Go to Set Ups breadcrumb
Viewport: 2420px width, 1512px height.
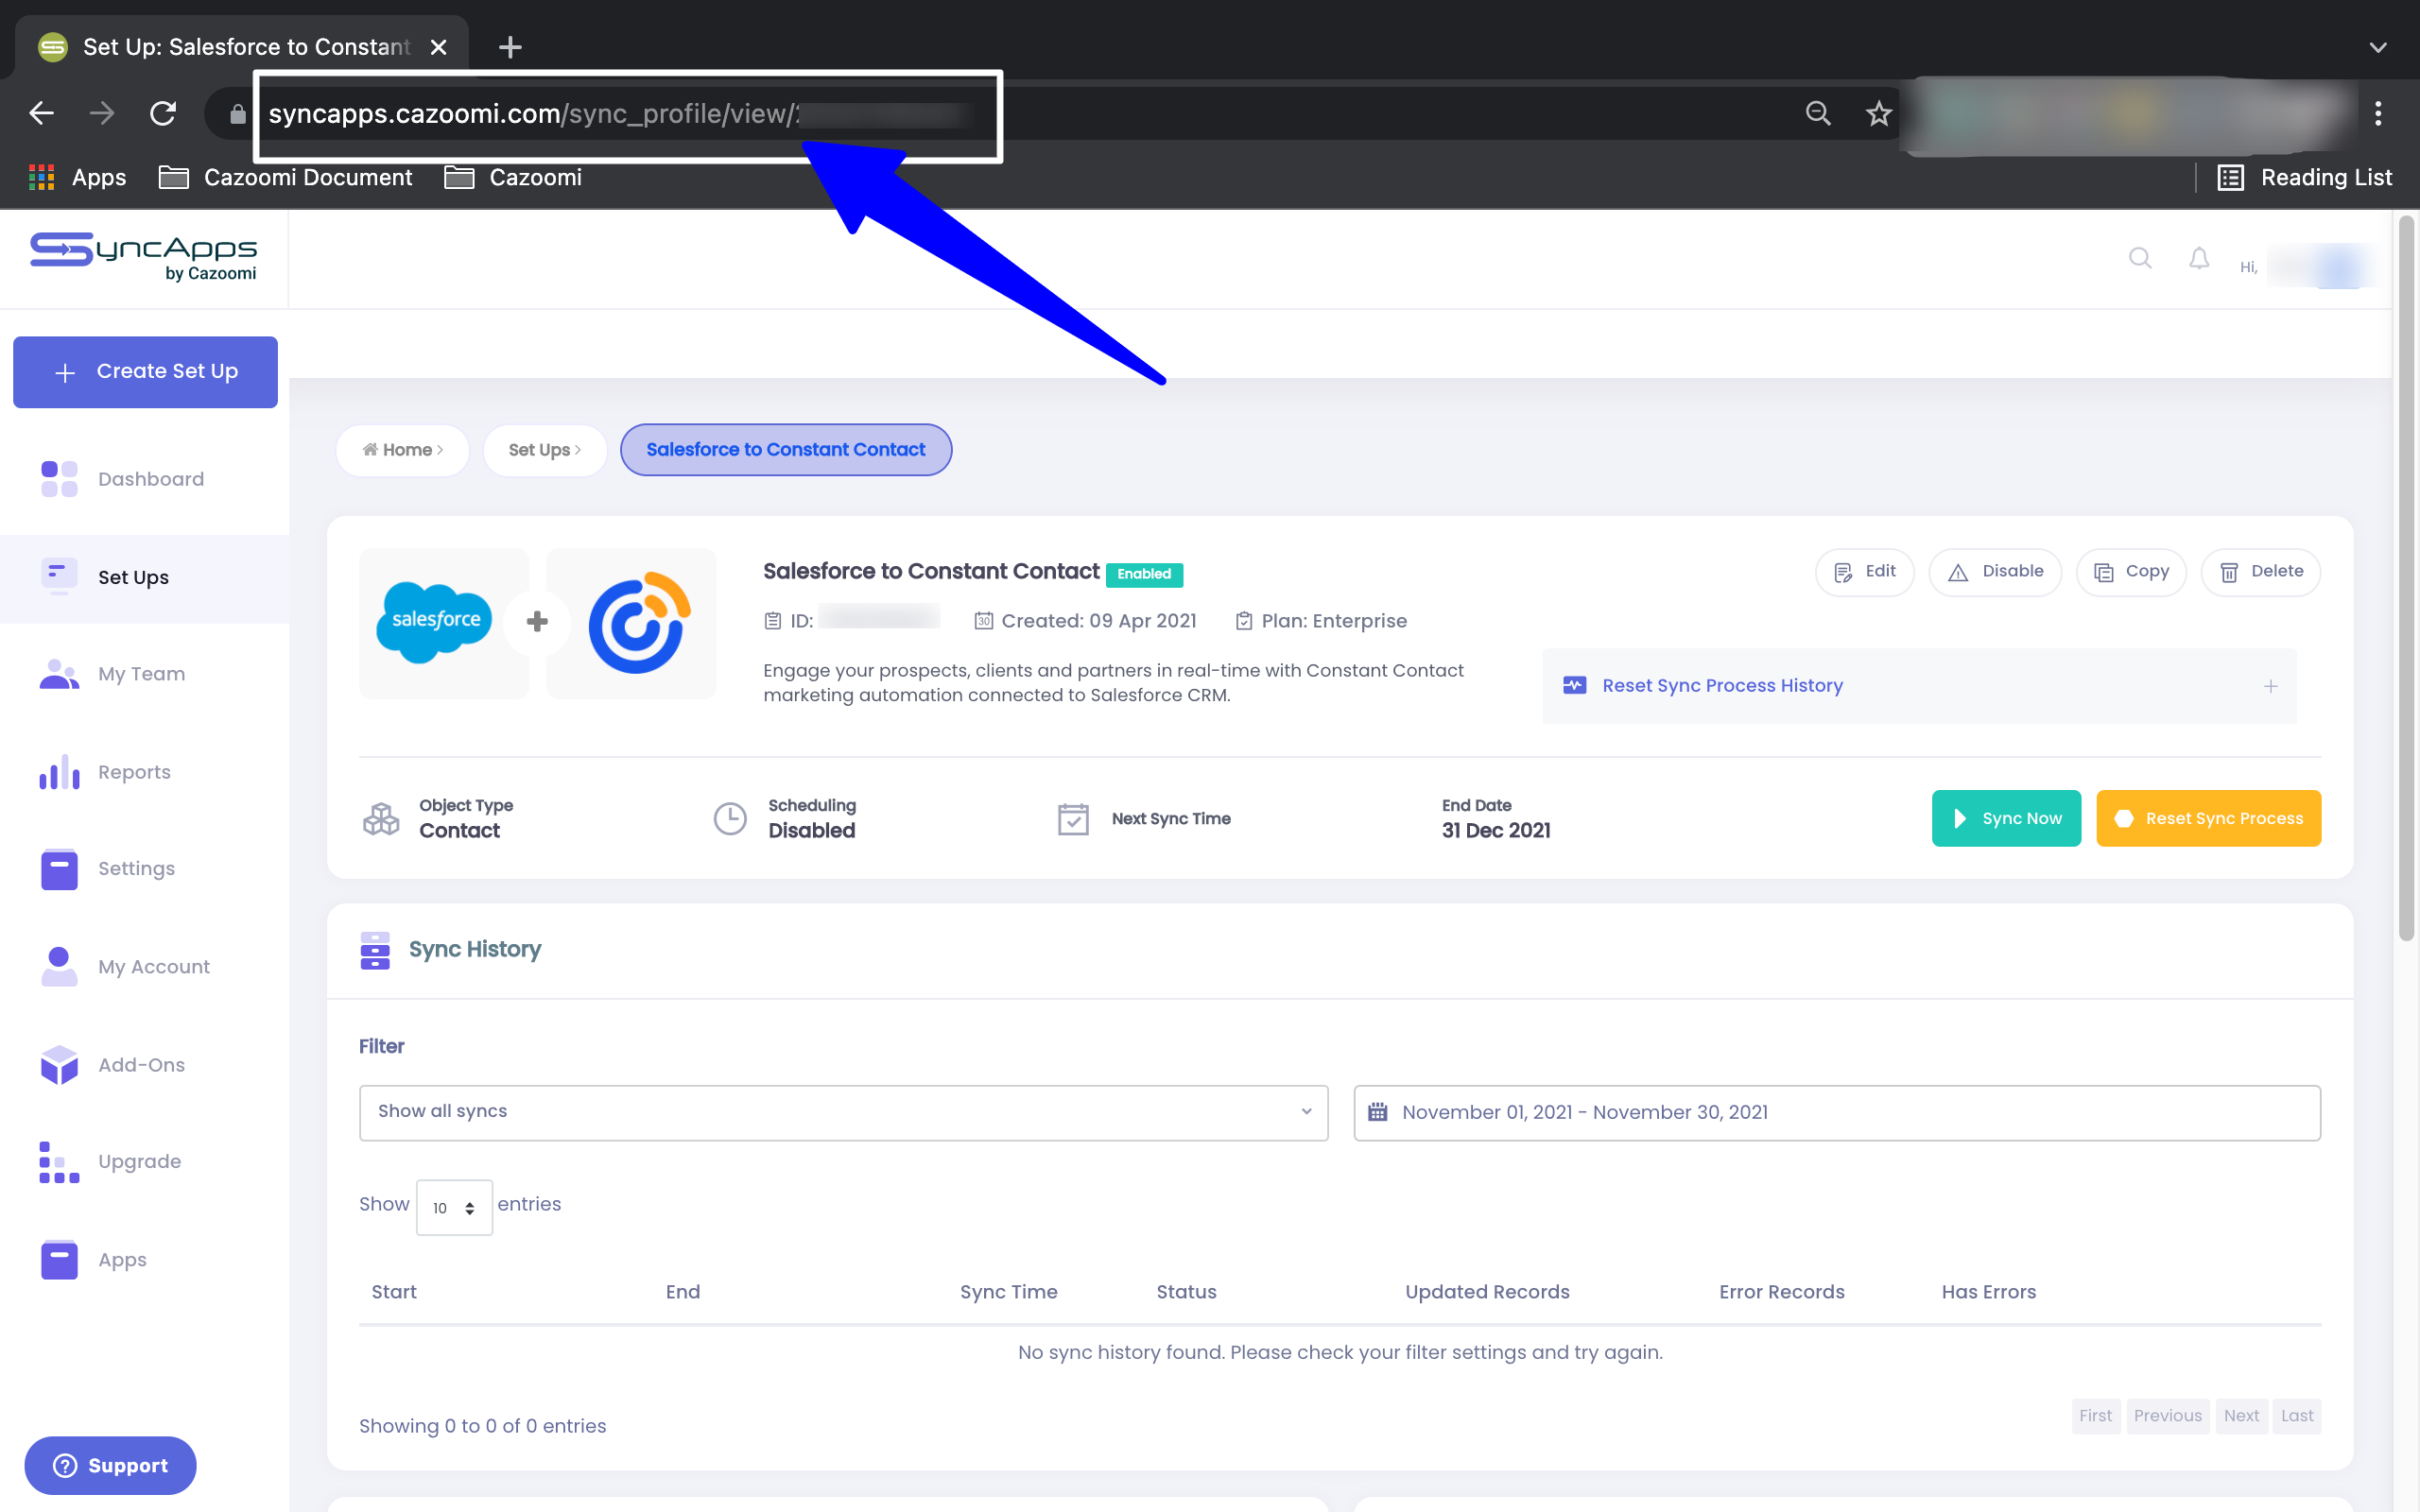pyautogui.click(x=545, y=450)
